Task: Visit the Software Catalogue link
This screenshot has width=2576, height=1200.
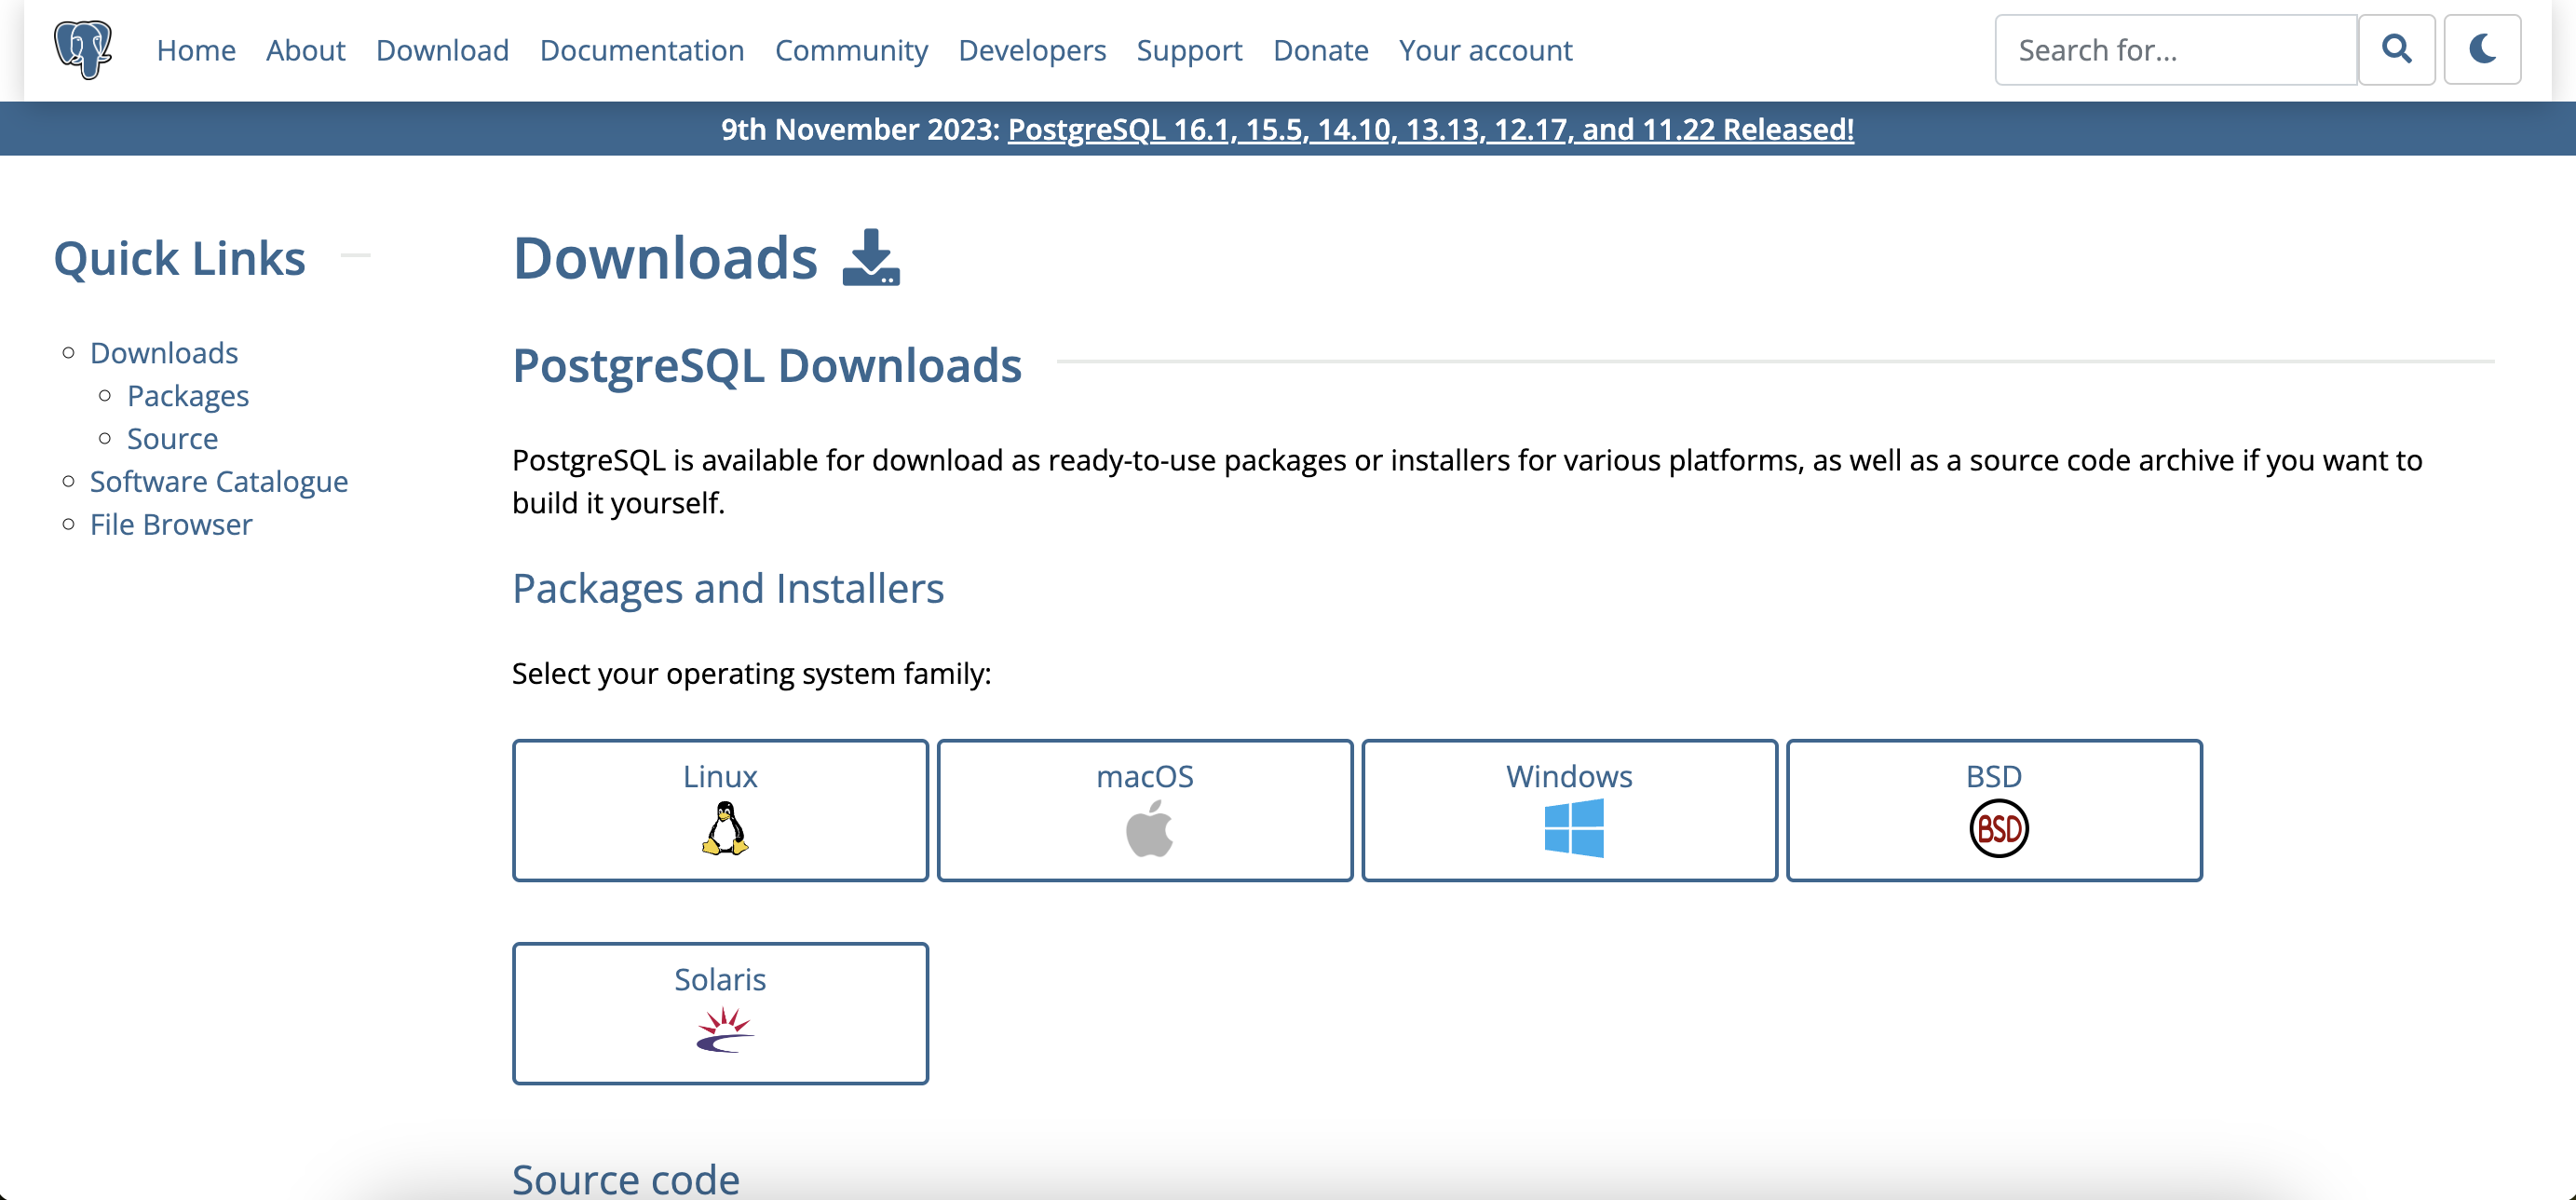Action: pos(219,482)
